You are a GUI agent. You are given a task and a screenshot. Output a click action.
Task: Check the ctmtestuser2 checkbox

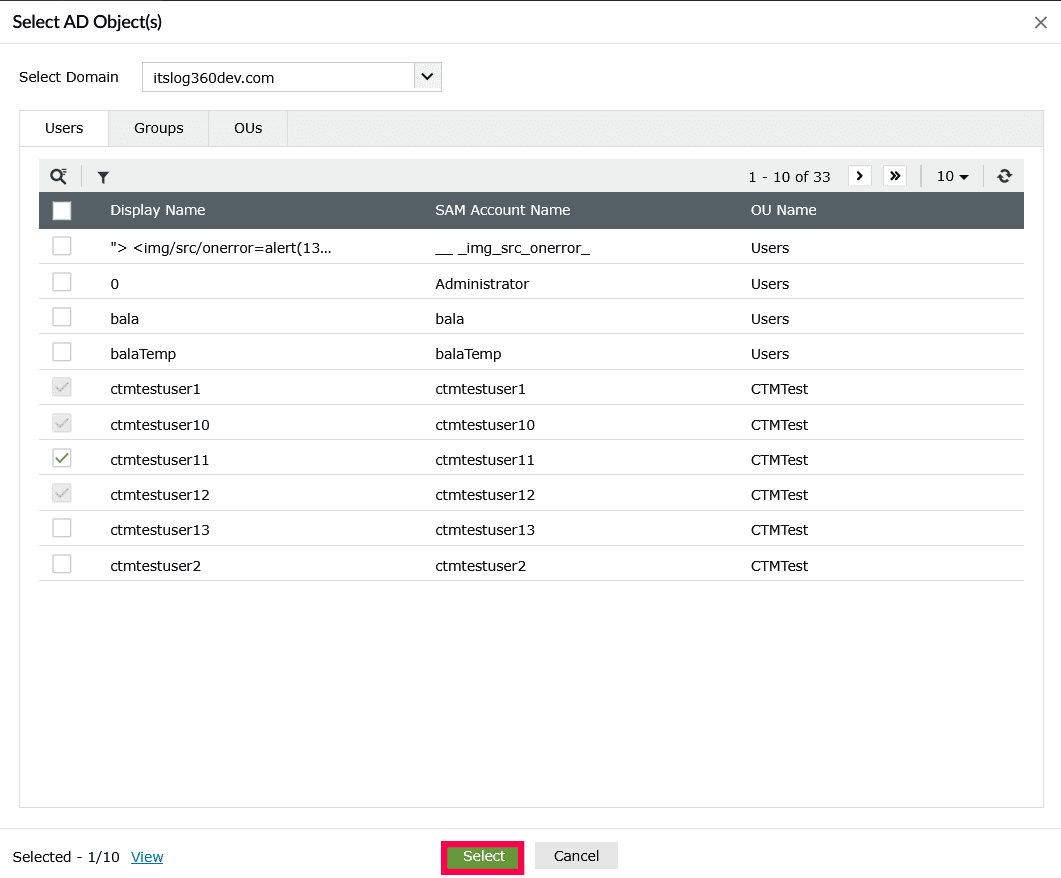pyautogui.click(x=62, y=563)
